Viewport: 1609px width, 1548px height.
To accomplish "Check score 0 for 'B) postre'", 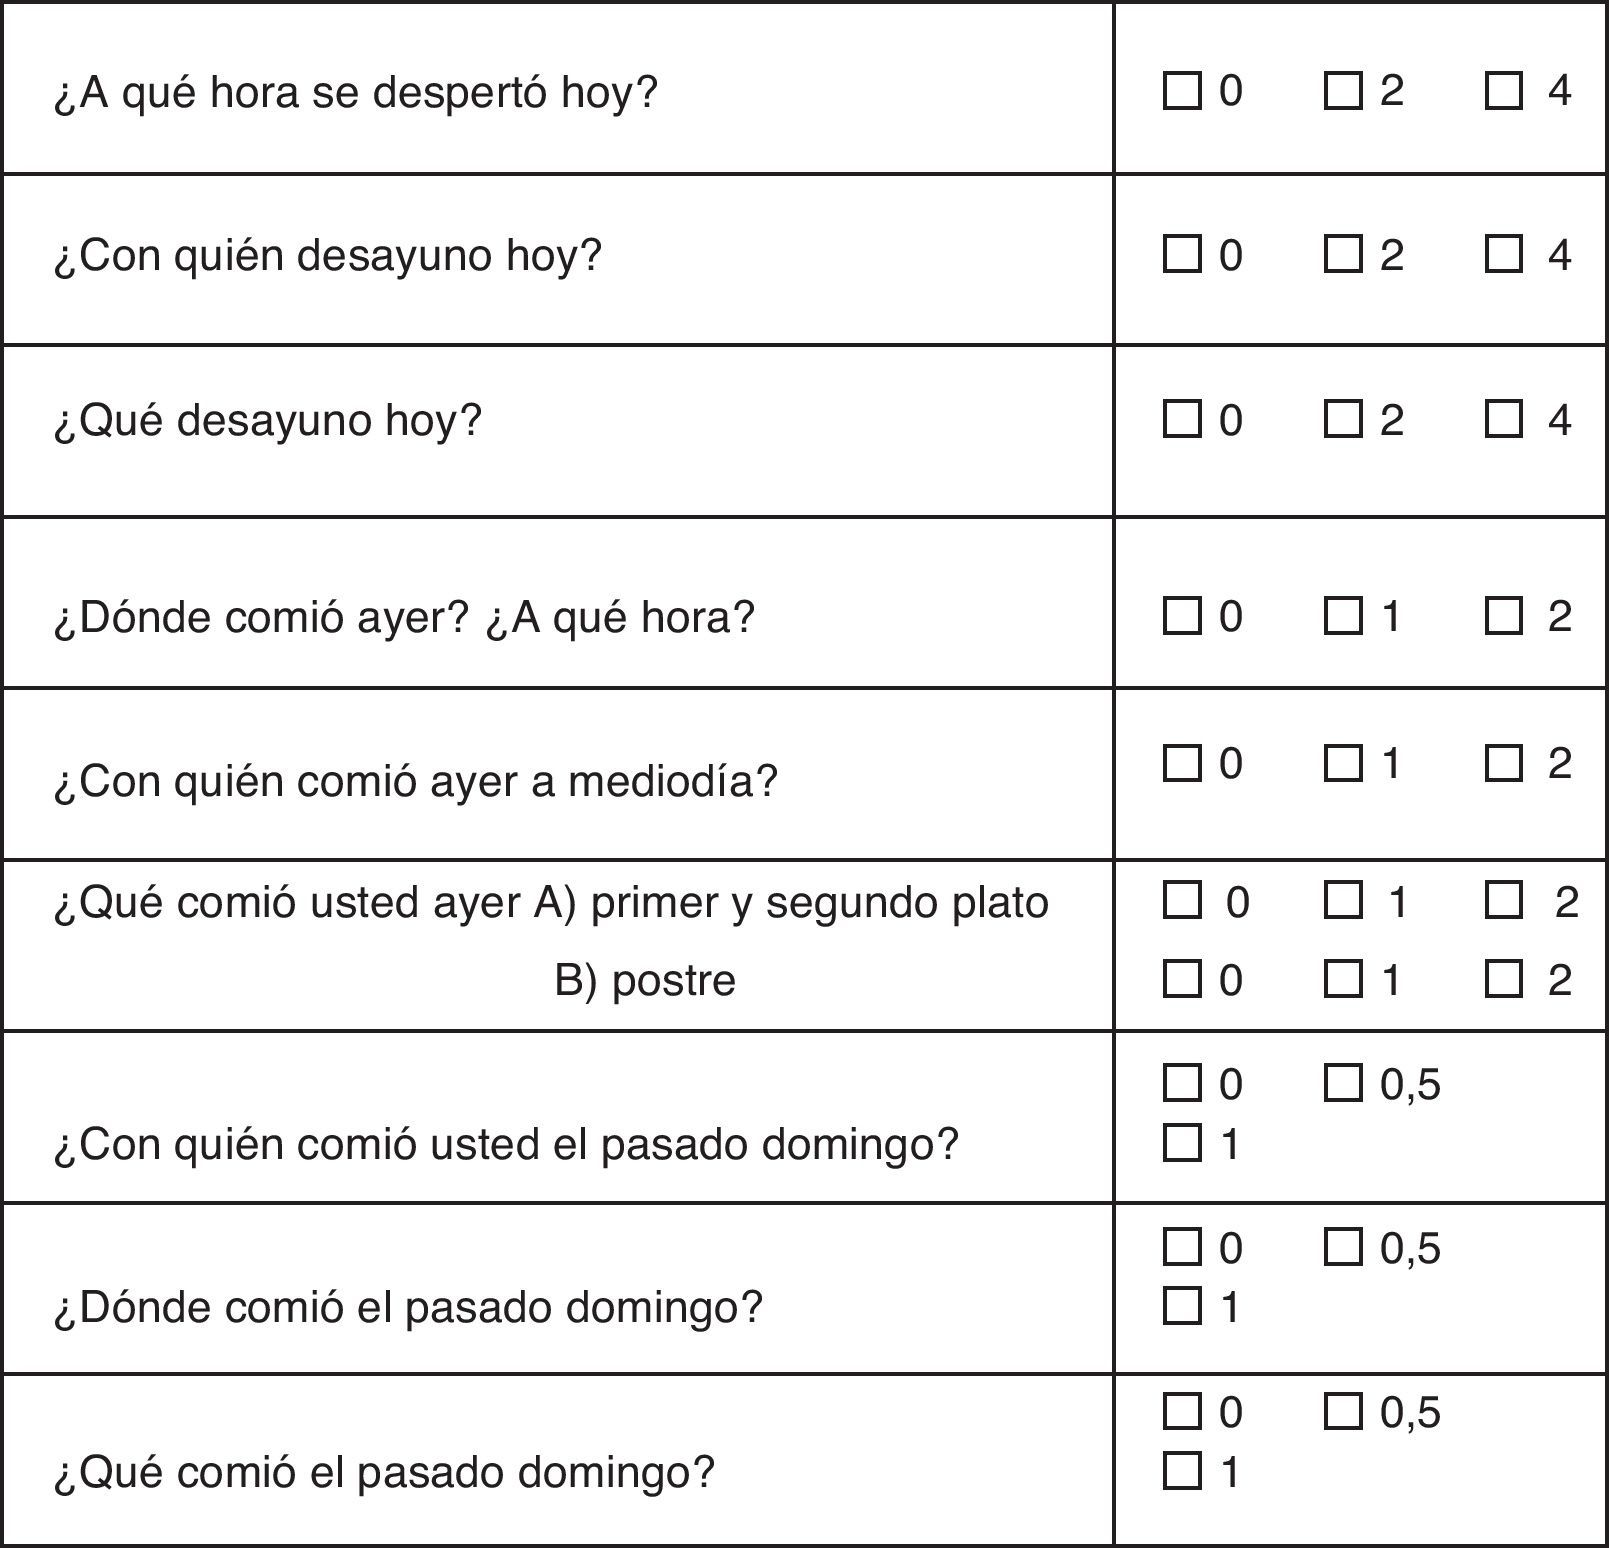I will [x=1182, y=979].
